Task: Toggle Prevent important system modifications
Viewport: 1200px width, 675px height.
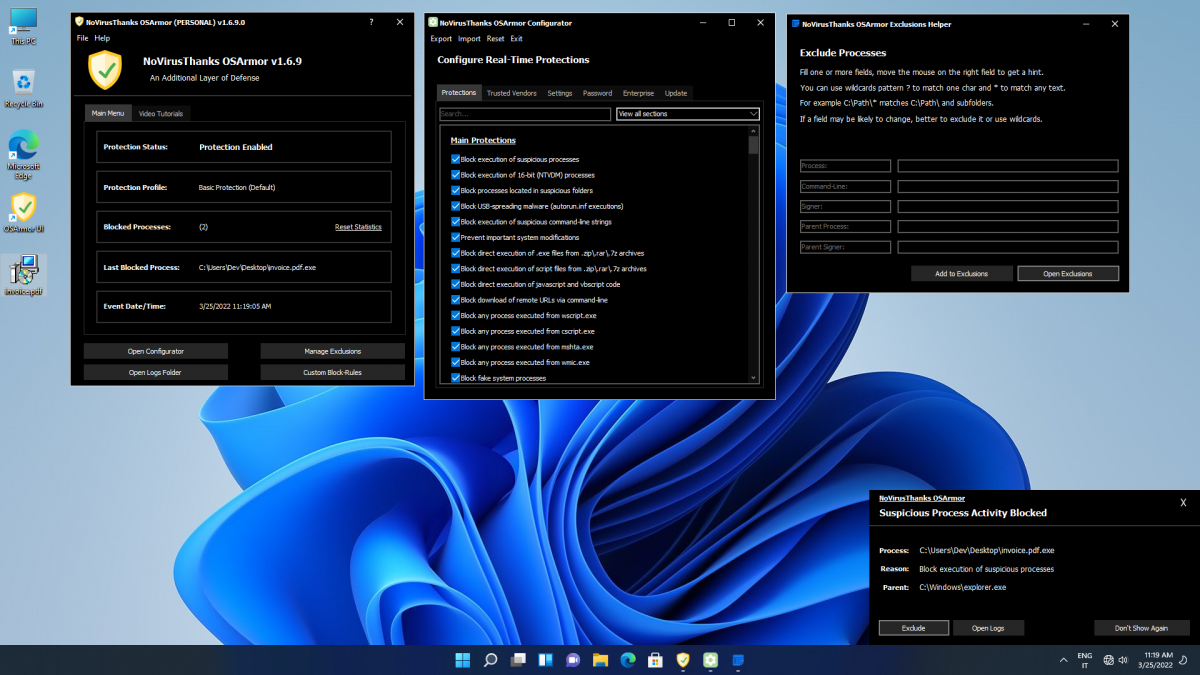Action: click(456, 237)
